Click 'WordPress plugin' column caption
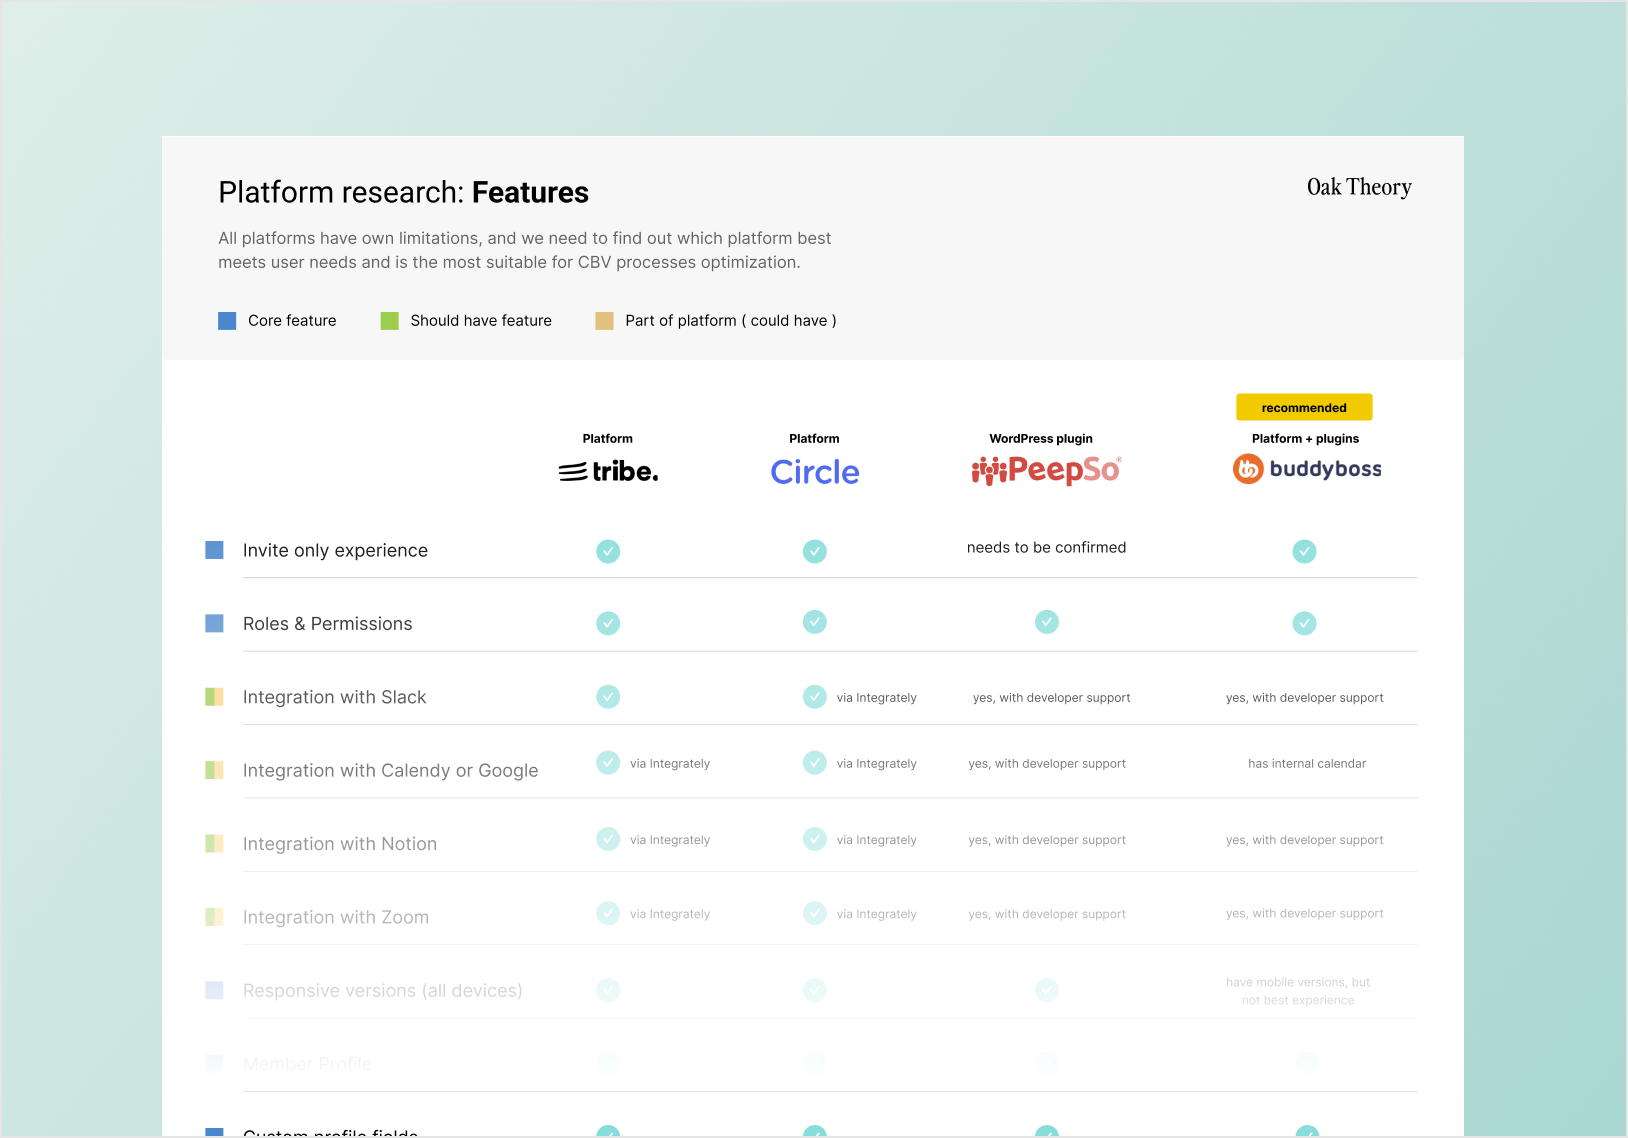 (x=1041, y=438)
